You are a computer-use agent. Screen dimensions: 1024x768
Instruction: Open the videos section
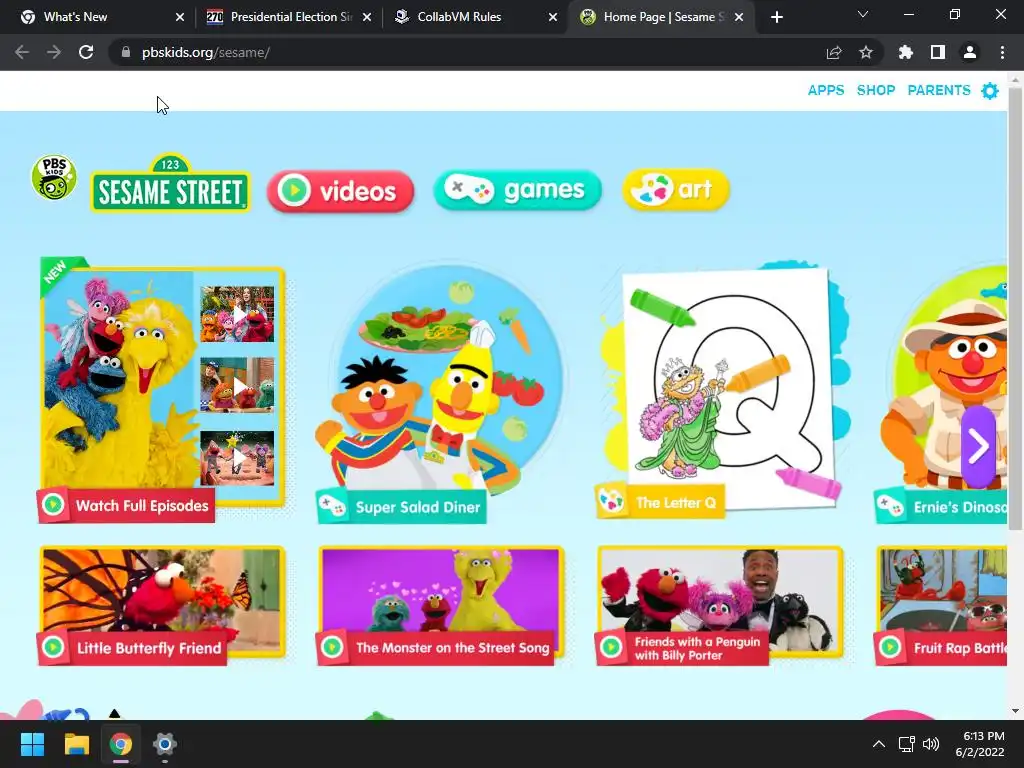click(x=340, y=191)
